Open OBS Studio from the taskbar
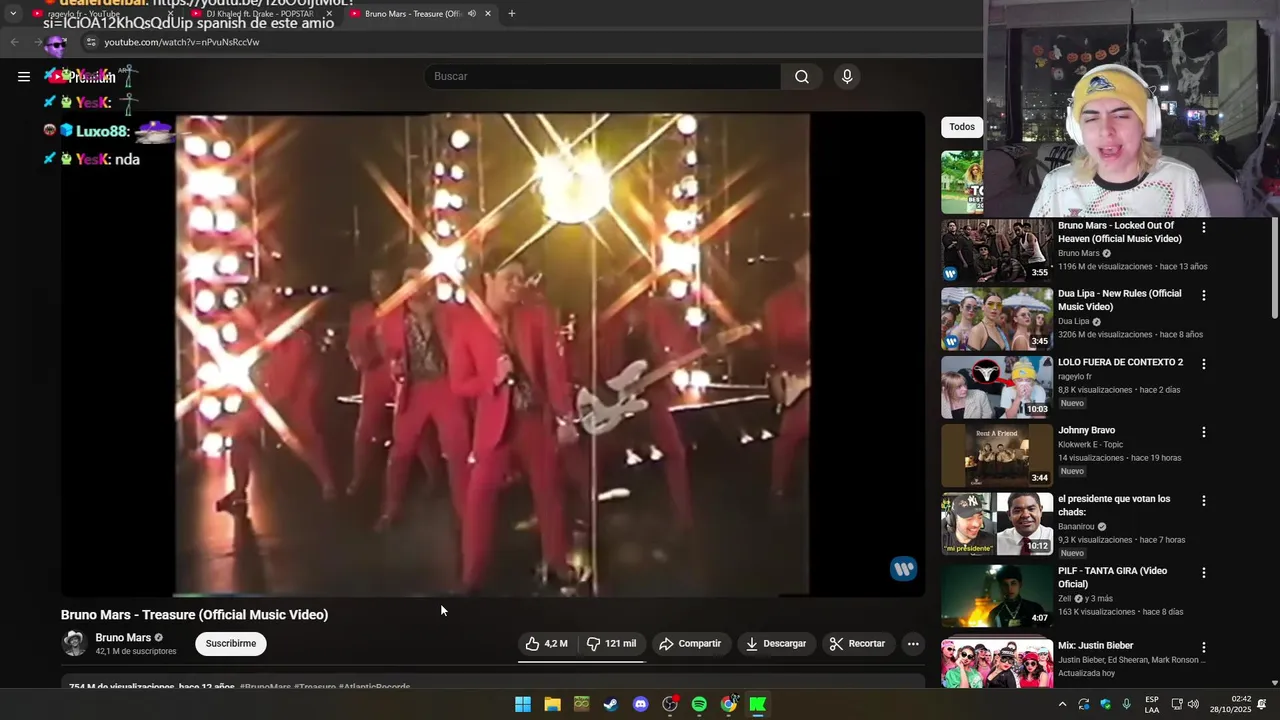This screenshot has width=1280, height=720. [670, 704]
